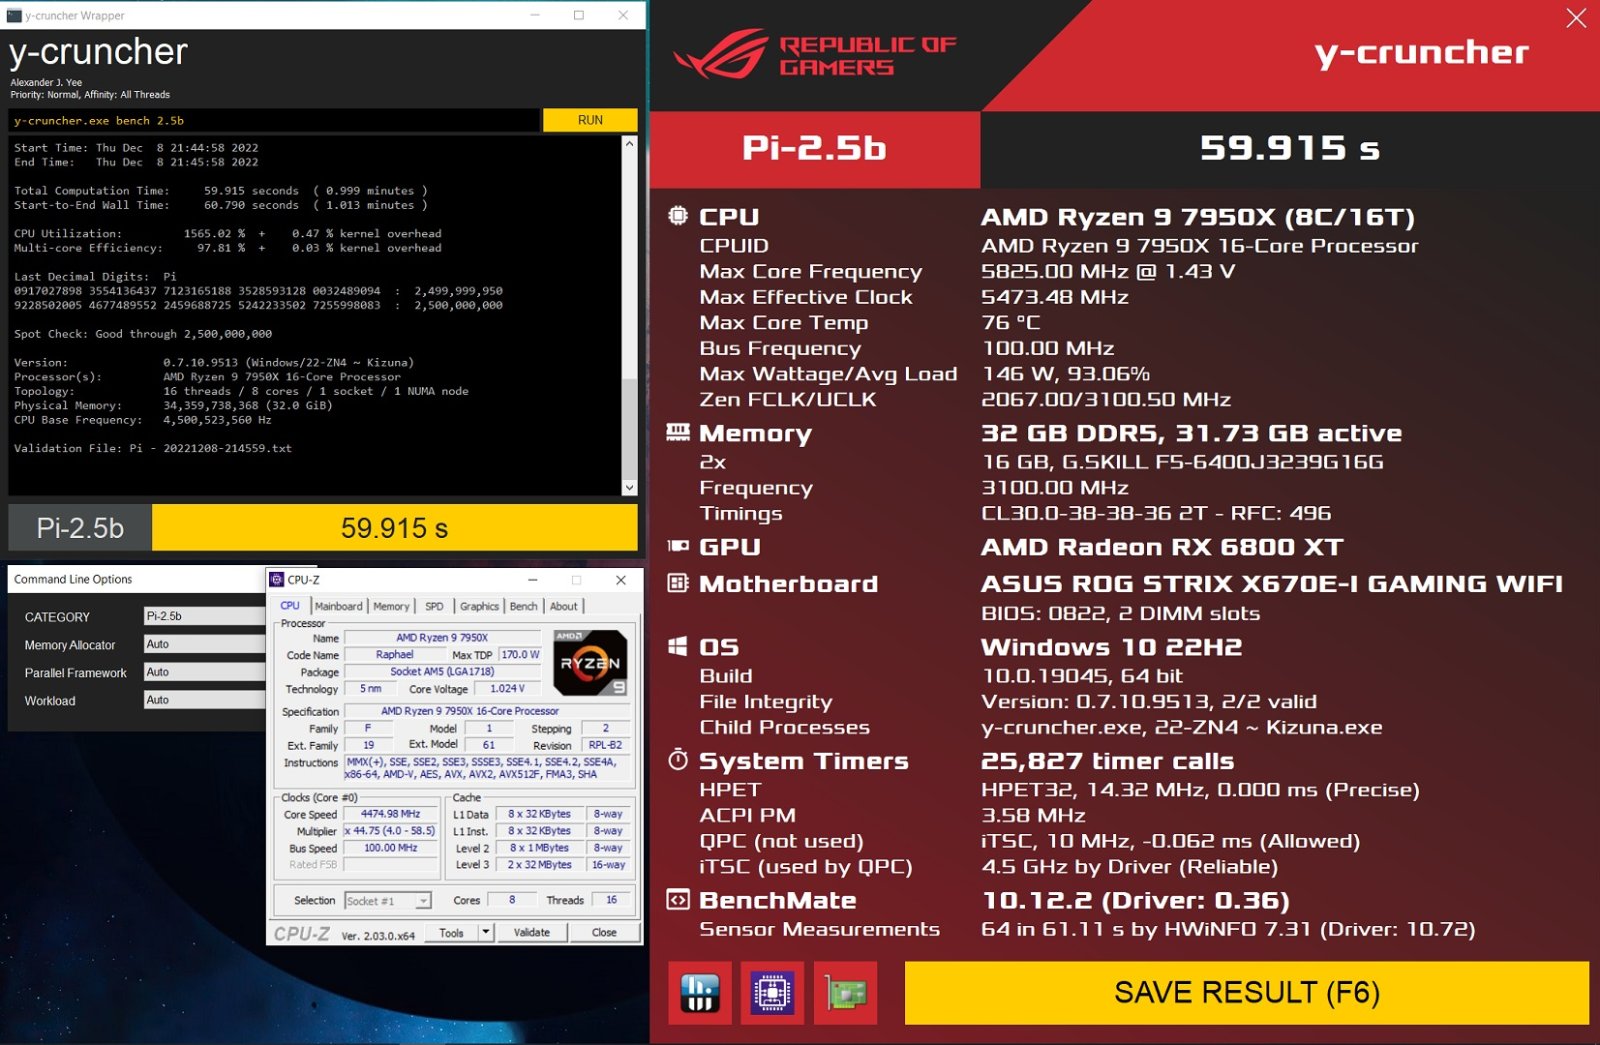Click the CPU chip icon button
The width and height of the screenshot is (1600, 1045).
click(772, 993)
